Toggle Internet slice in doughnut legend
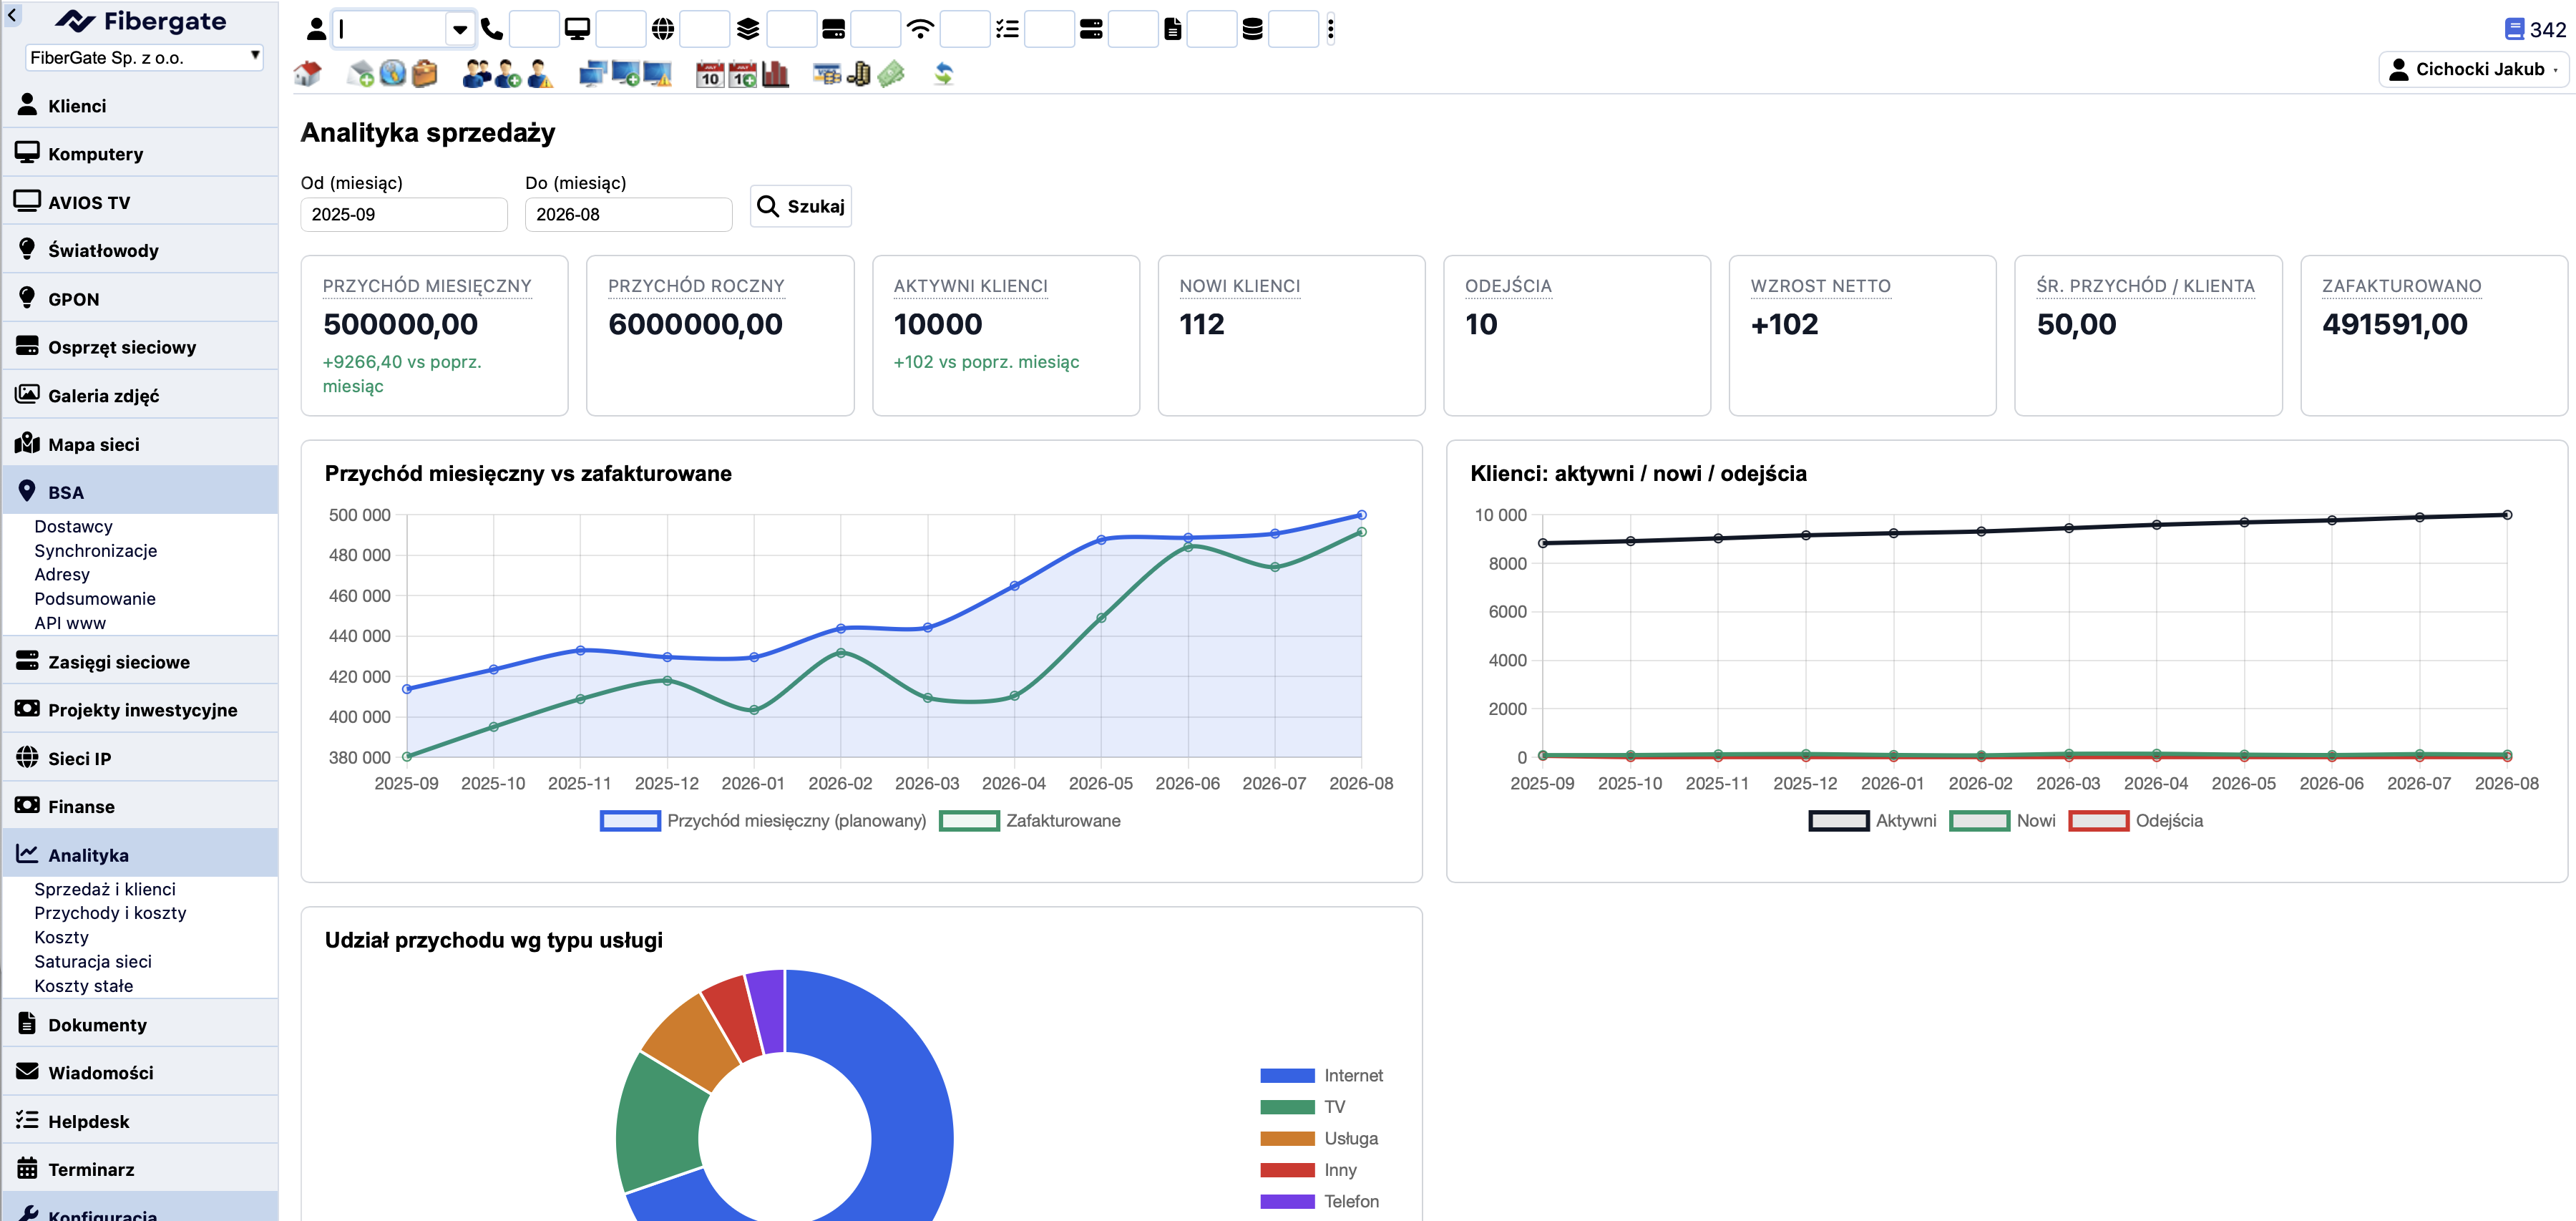The image size is (2576, 1221). pyautogui.click(x=1322, y=1076)
